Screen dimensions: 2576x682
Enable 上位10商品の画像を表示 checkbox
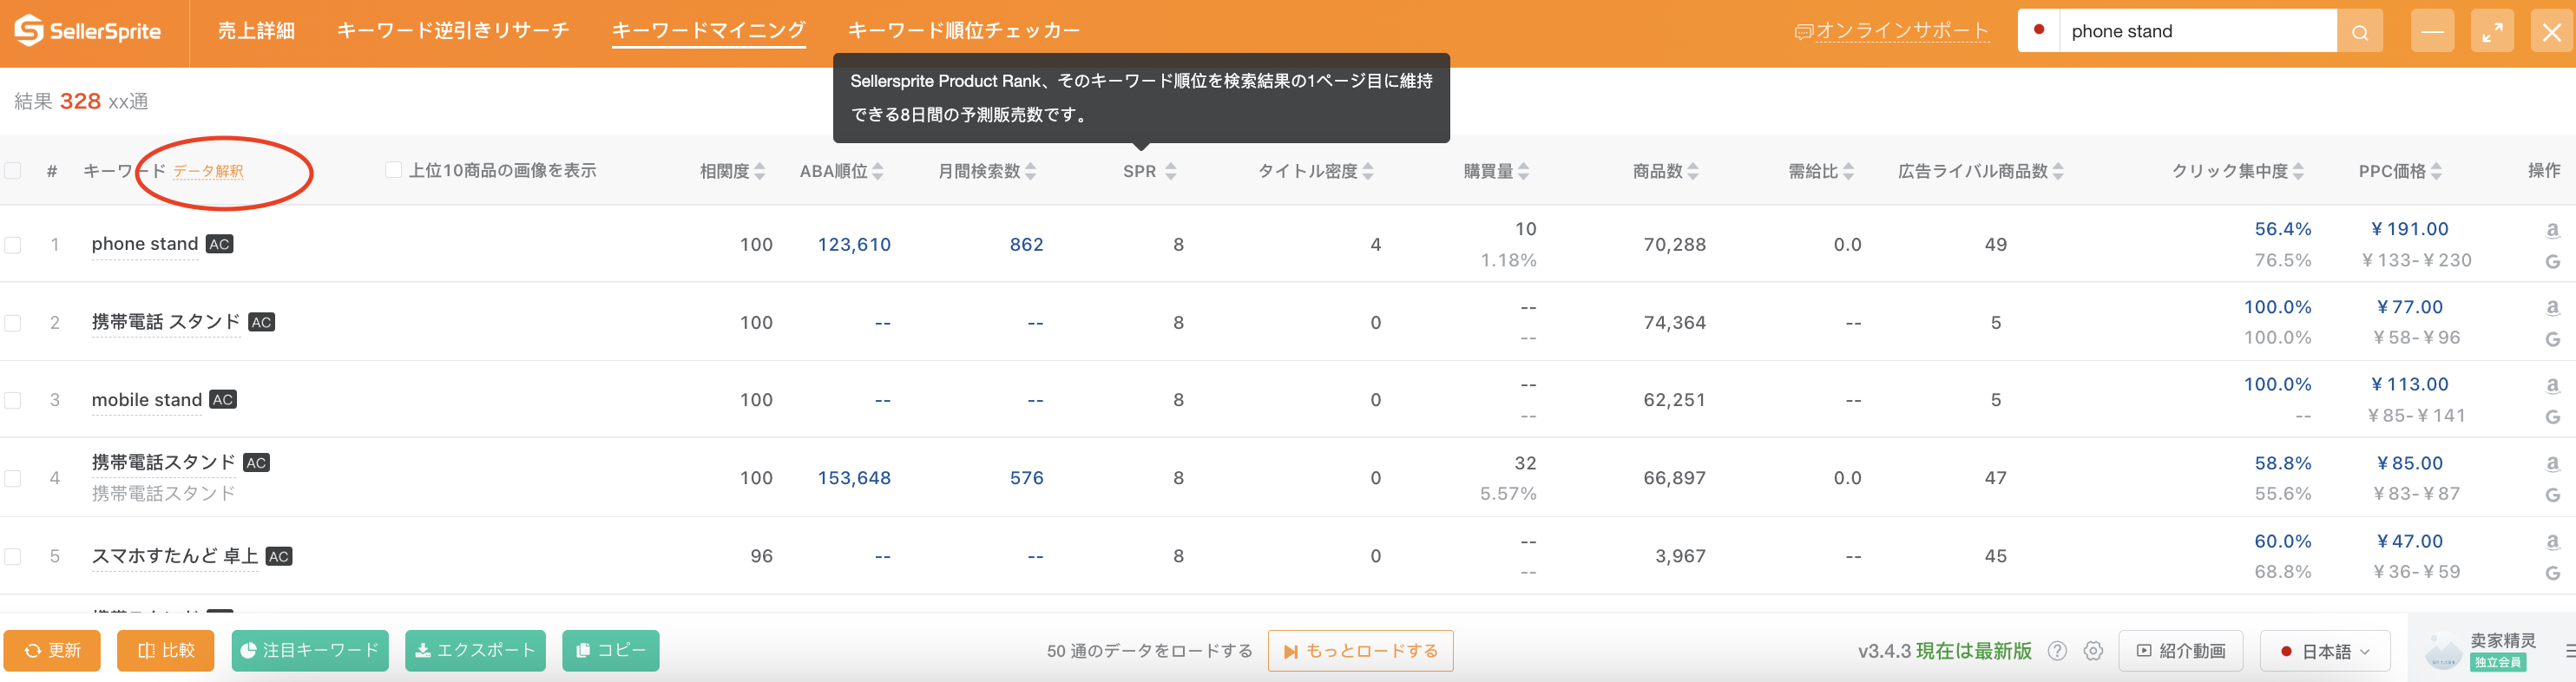[394, 170]
